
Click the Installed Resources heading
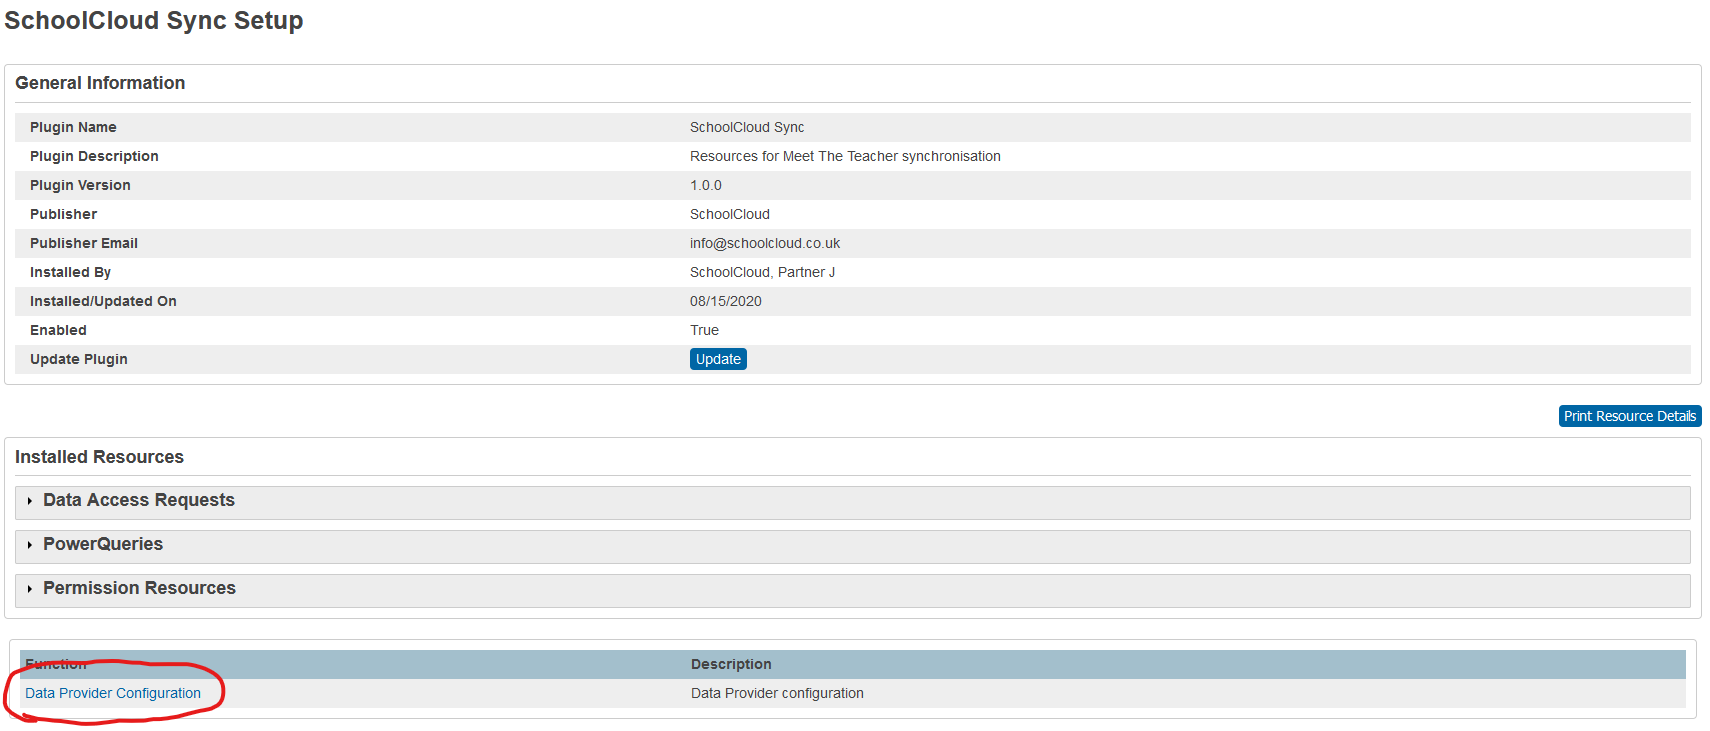tap(99, 457)
